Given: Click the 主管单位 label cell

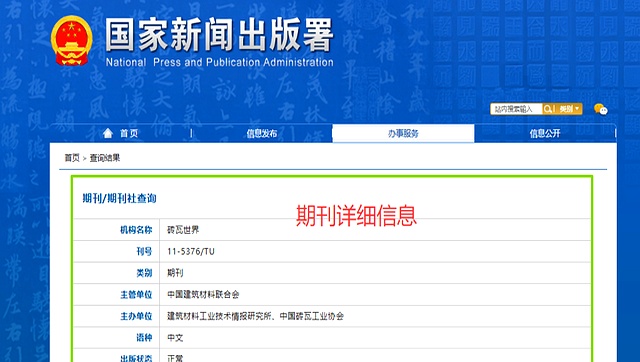Looking at the screenshot, I should click(x=116, y=295).
